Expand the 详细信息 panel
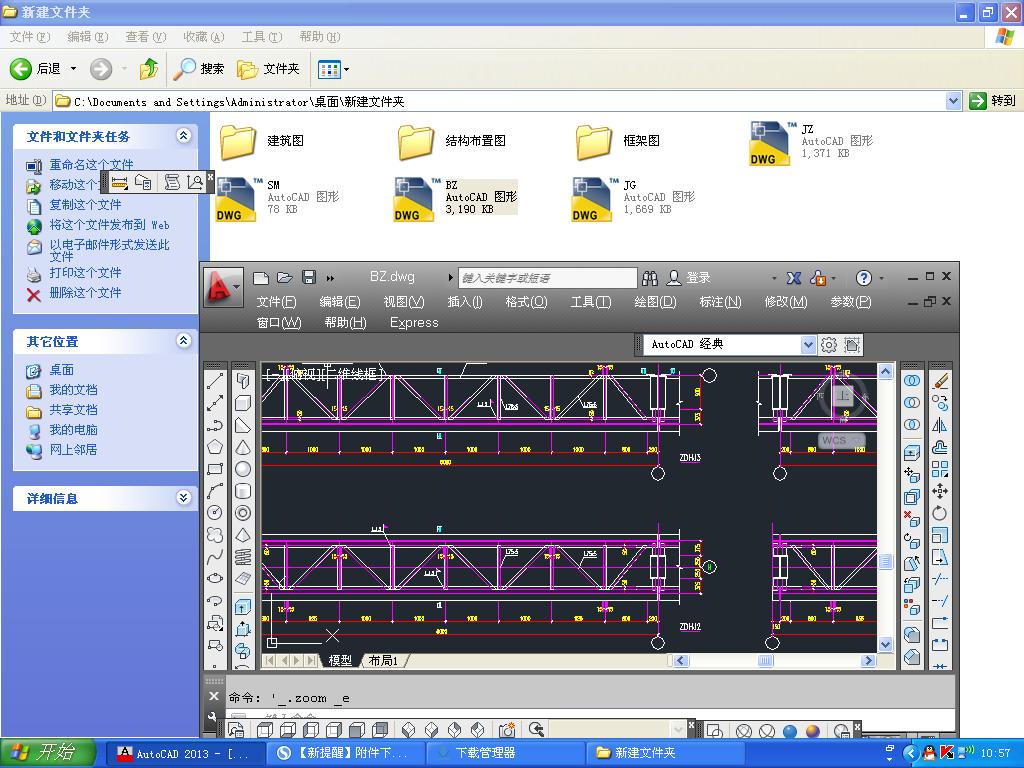 click(x=183, y=498)
